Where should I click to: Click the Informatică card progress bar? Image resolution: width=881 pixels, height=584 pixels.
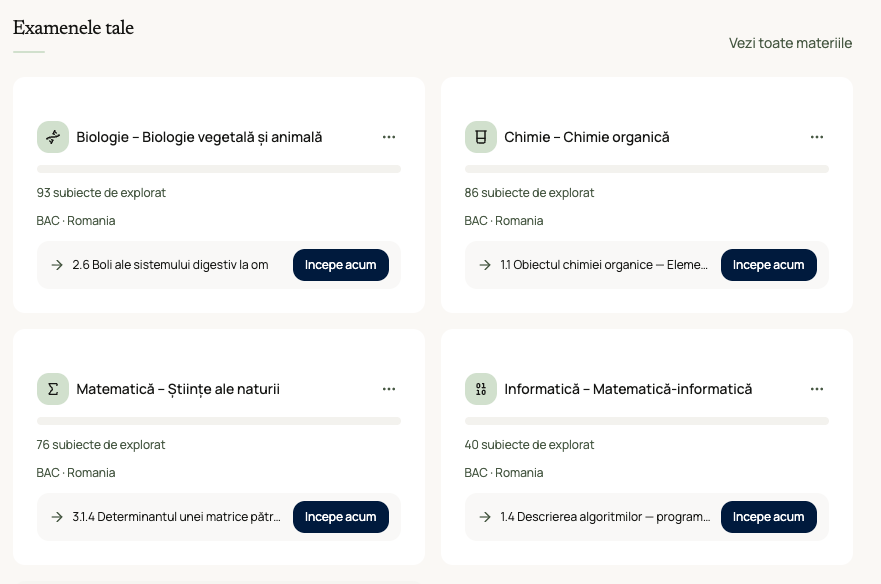tap(647, 421)
